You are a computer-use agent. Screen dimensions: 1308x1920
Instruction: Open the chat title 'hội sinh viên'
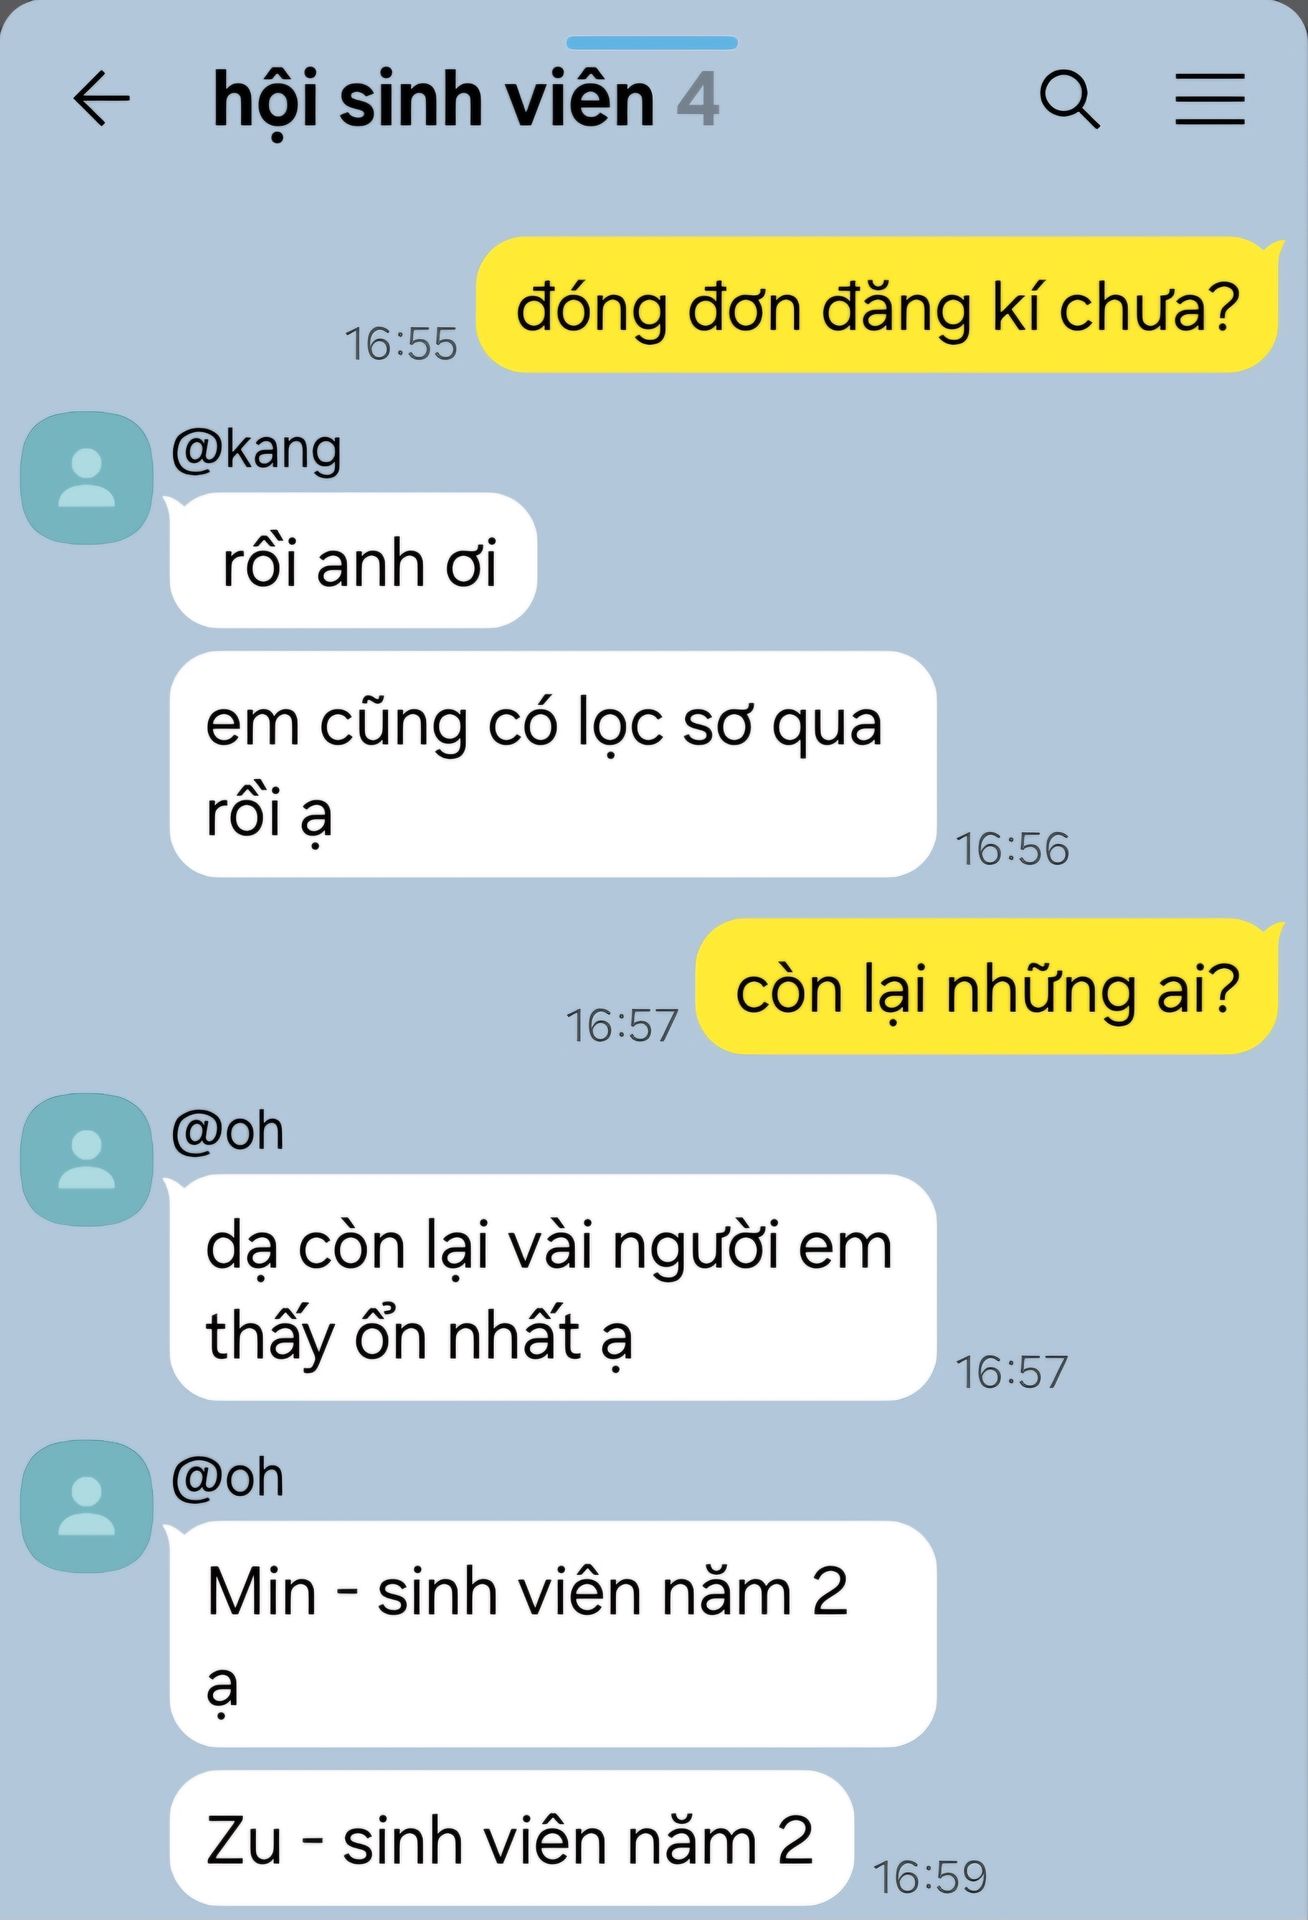coord(434,100)
